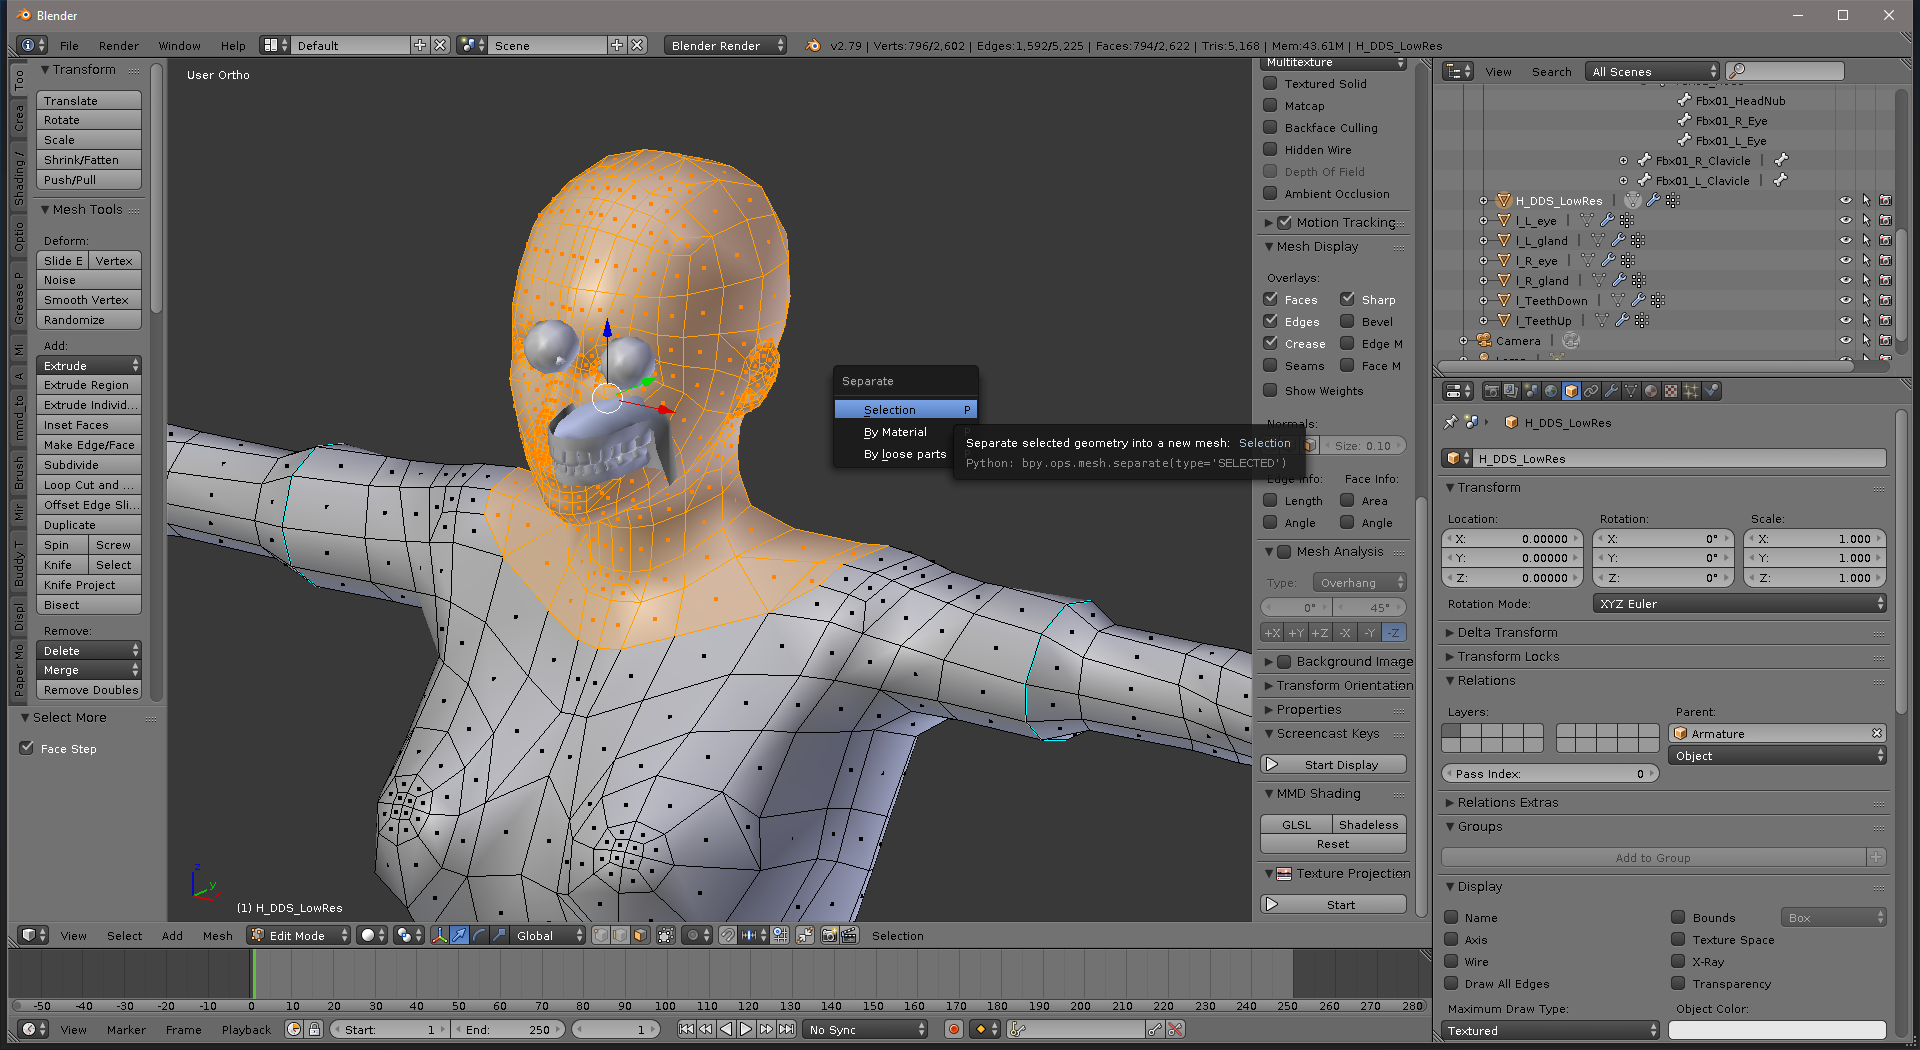Hide l_TeethDown using its eye icon

(x=1845, y=301)
